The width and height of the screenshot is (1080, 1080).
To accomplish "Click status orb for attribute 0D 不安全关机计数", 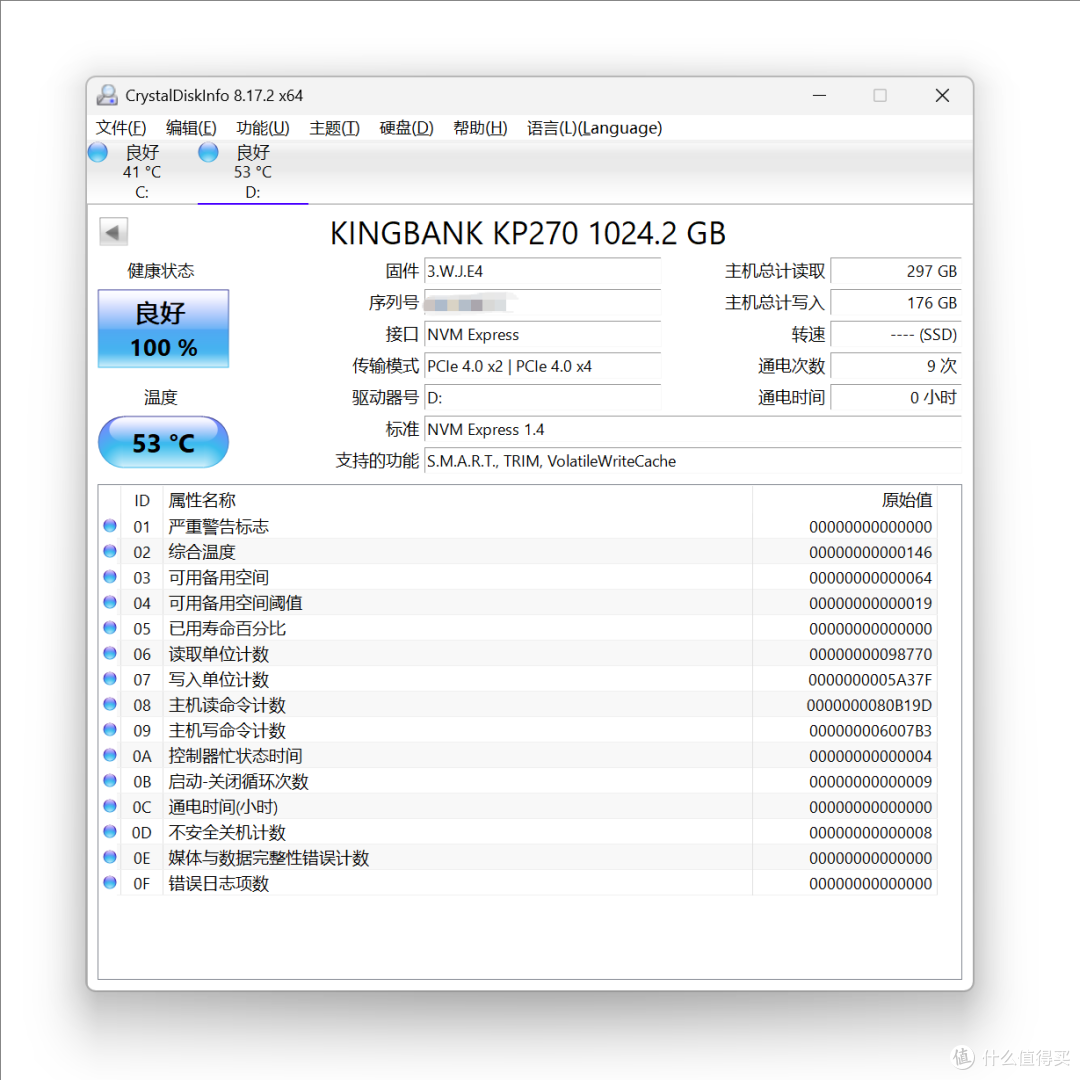I will [110, 832].
